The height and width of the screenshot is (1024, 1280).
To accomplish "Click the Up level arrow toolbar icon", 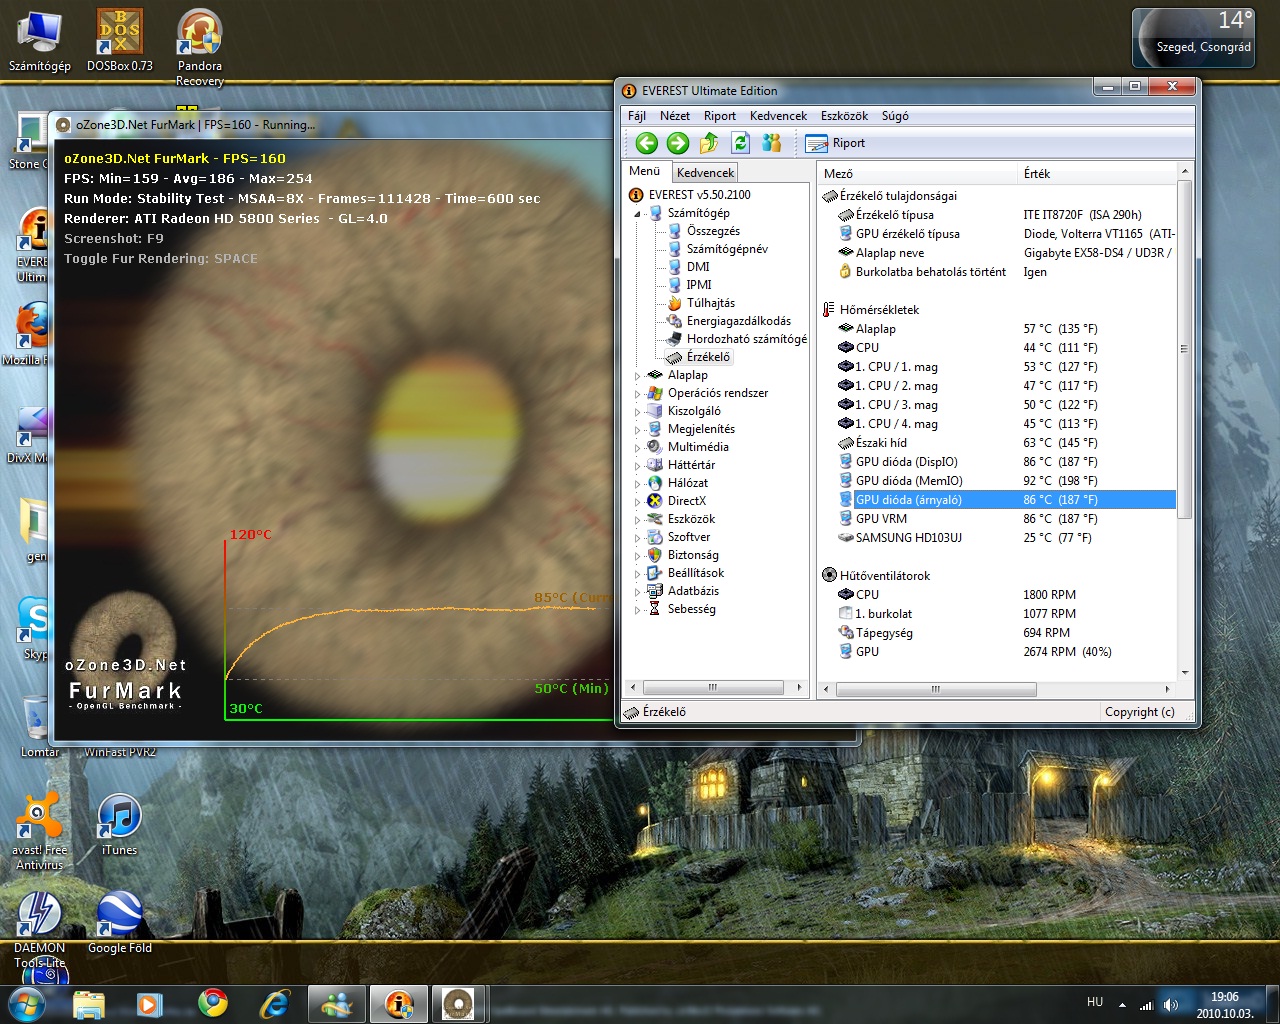I will pyautogui.click(x=709, y=143).
